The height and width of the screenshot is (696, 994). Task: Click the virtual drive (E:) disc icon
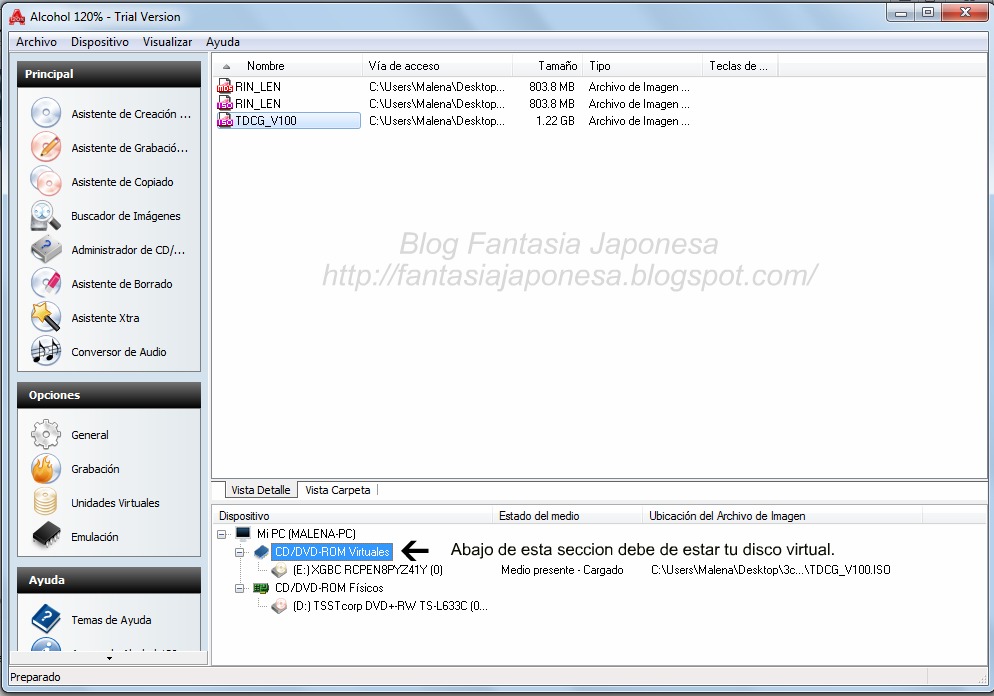279,570
